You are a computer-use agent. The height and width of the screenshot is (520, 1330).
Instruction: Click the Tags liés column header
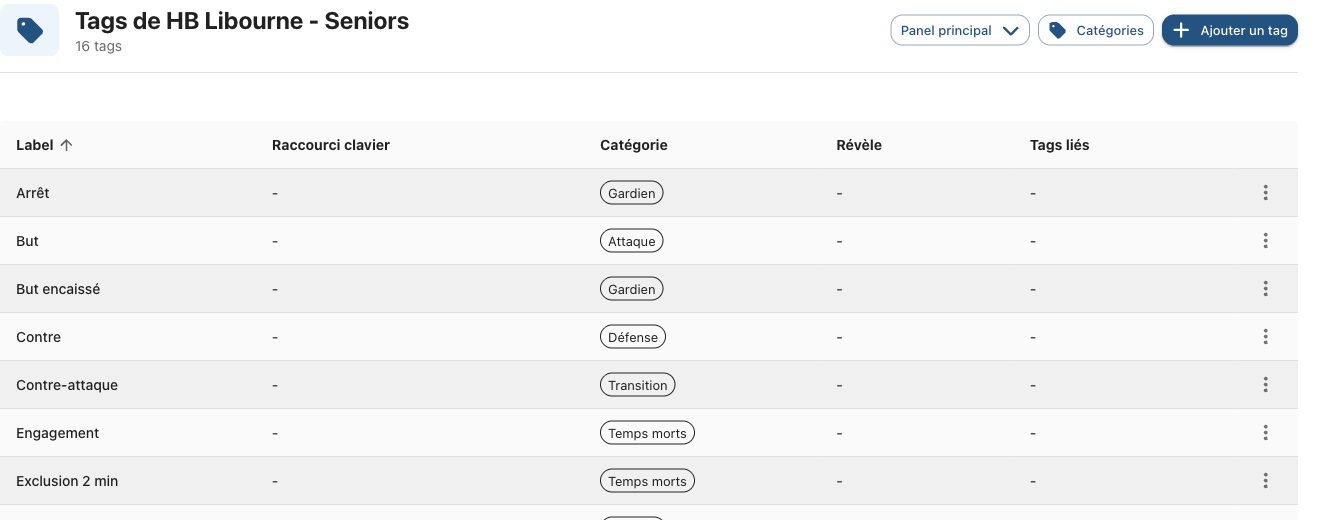pyautogui.click(x=1060, y=145)
